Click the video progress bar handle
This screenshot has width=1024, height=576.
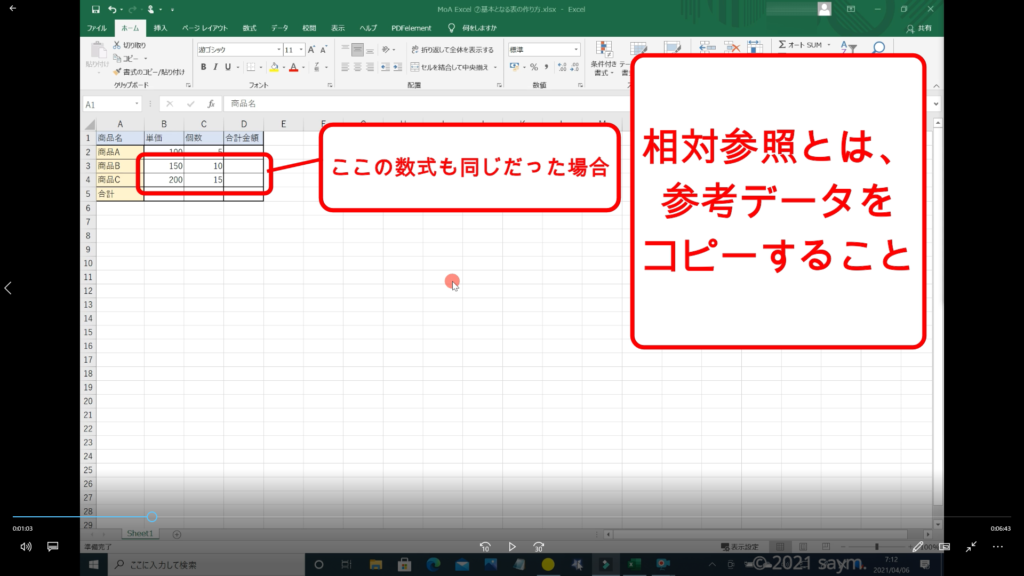(x=152, y=517)
